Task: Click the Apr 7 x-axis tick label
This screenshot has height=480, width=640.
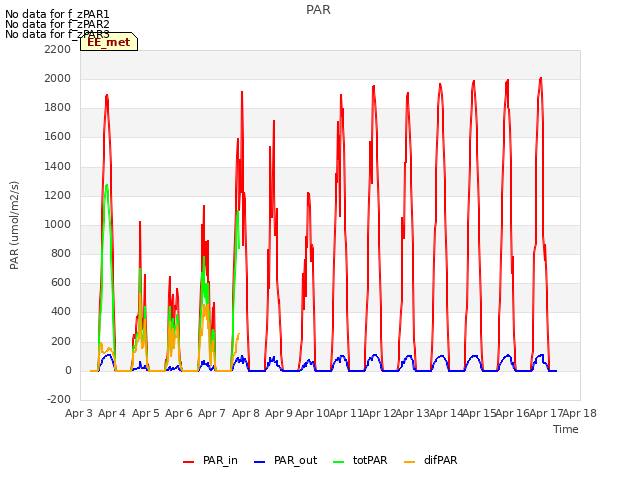Action: 212,413
